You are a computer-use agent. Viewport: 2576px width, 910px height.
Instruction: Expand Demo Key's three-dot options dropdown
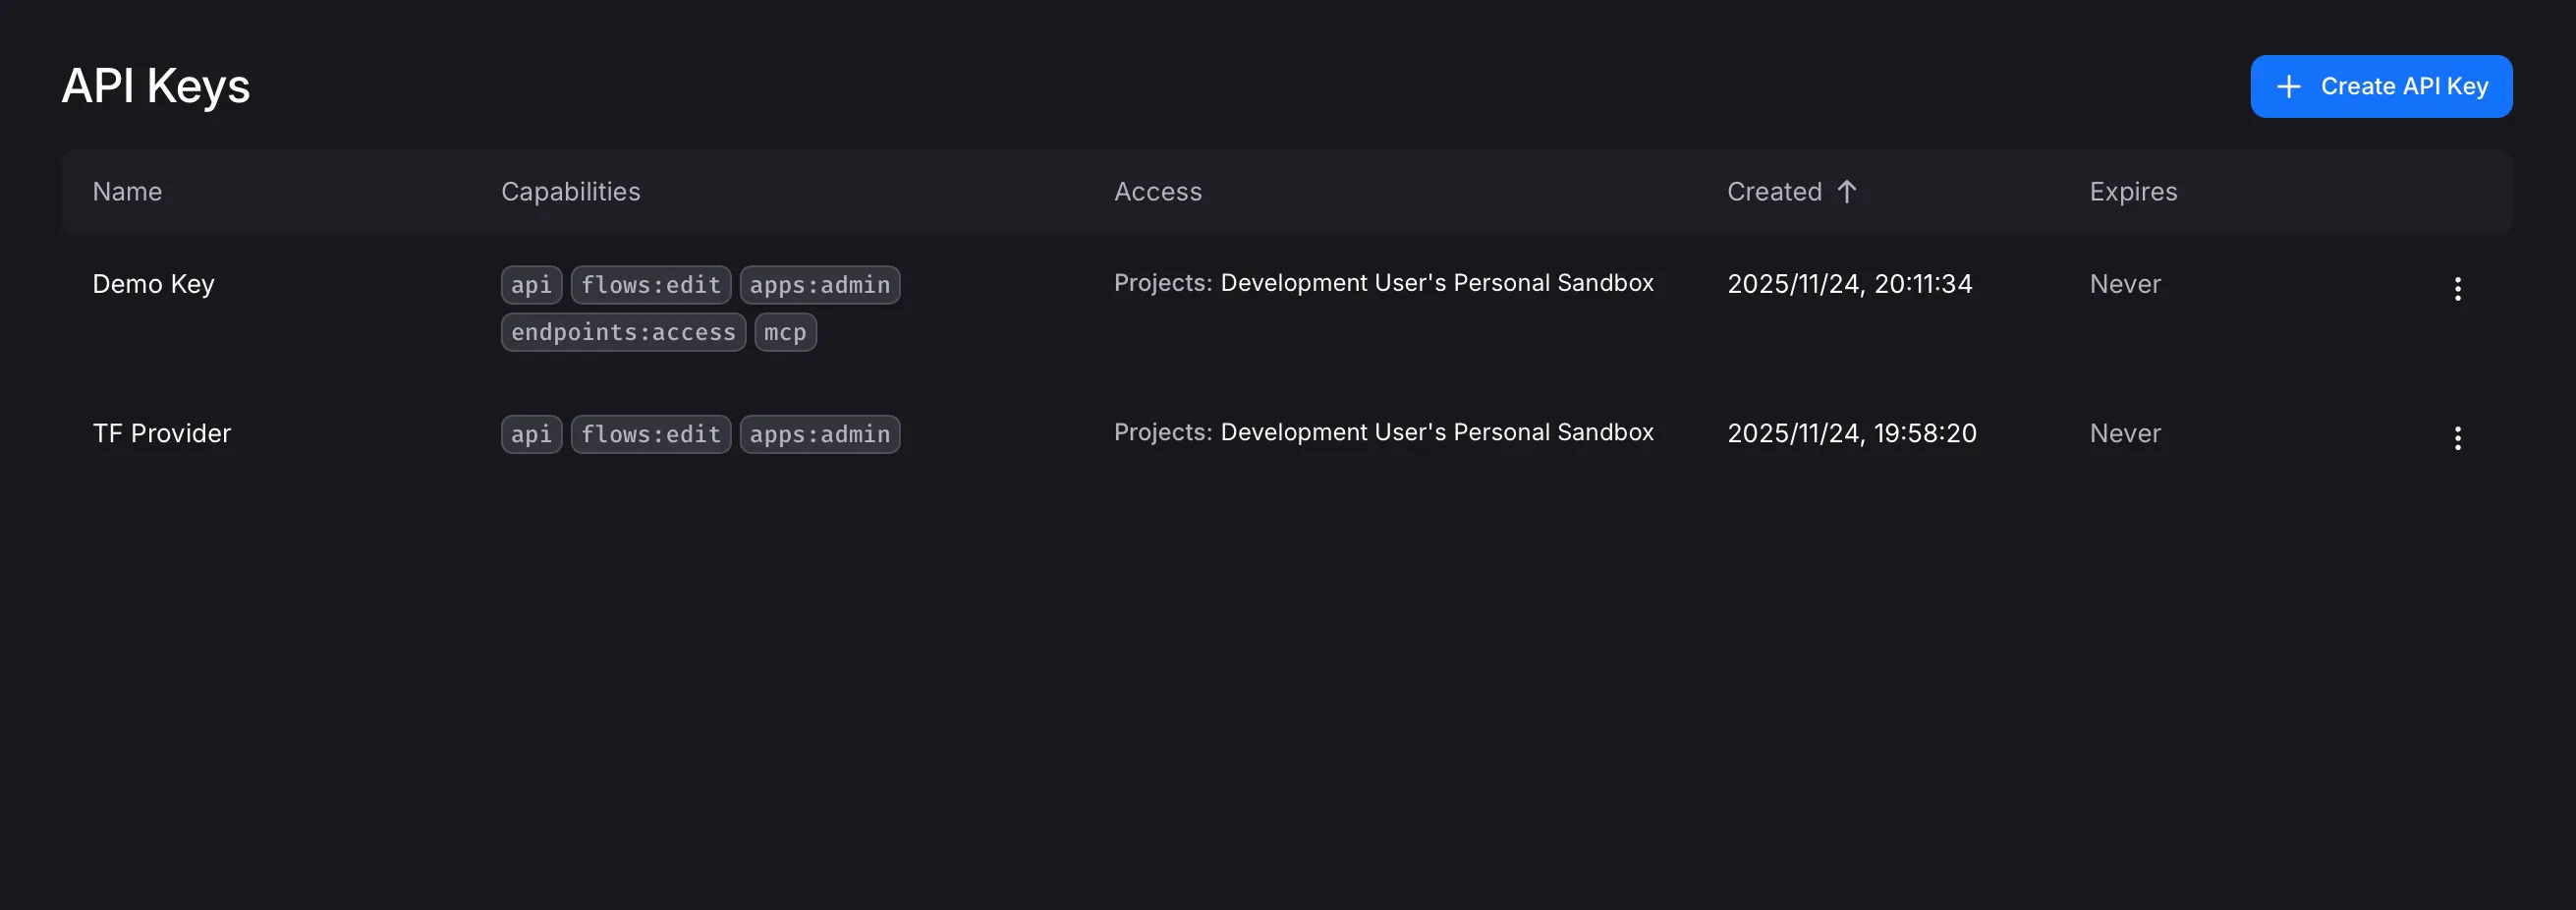click(2458, 288)
